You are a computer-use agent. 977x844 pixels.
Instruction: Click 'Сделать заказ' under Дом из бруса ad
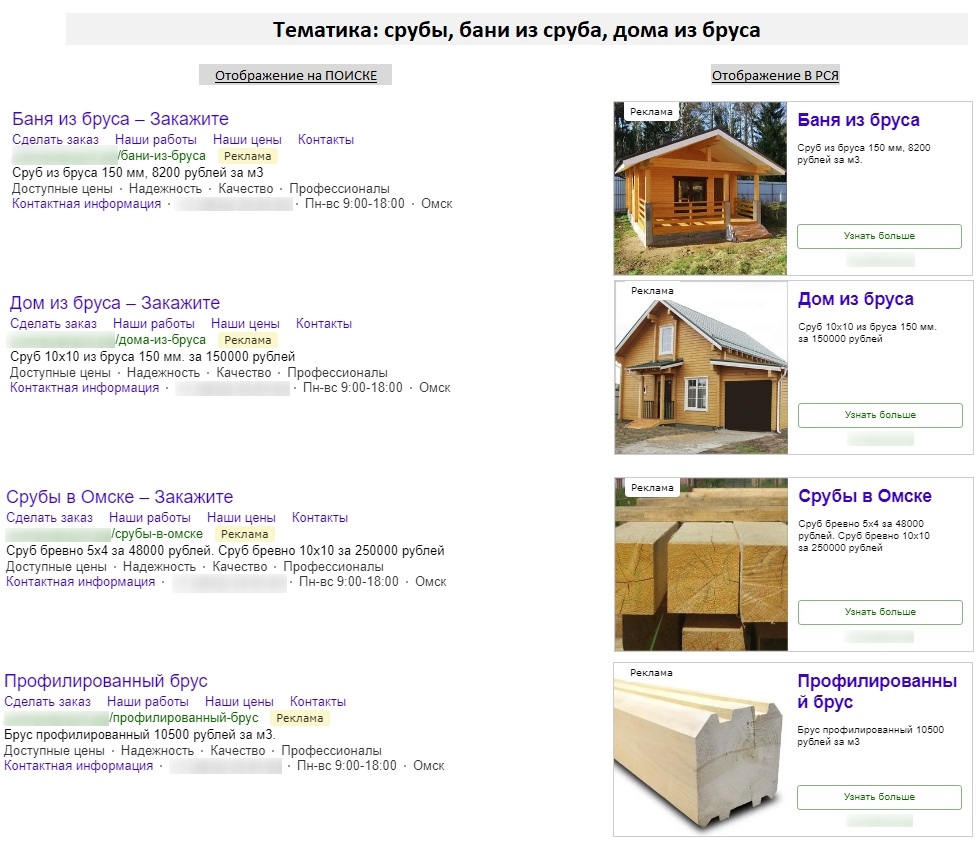click(54, 323)
